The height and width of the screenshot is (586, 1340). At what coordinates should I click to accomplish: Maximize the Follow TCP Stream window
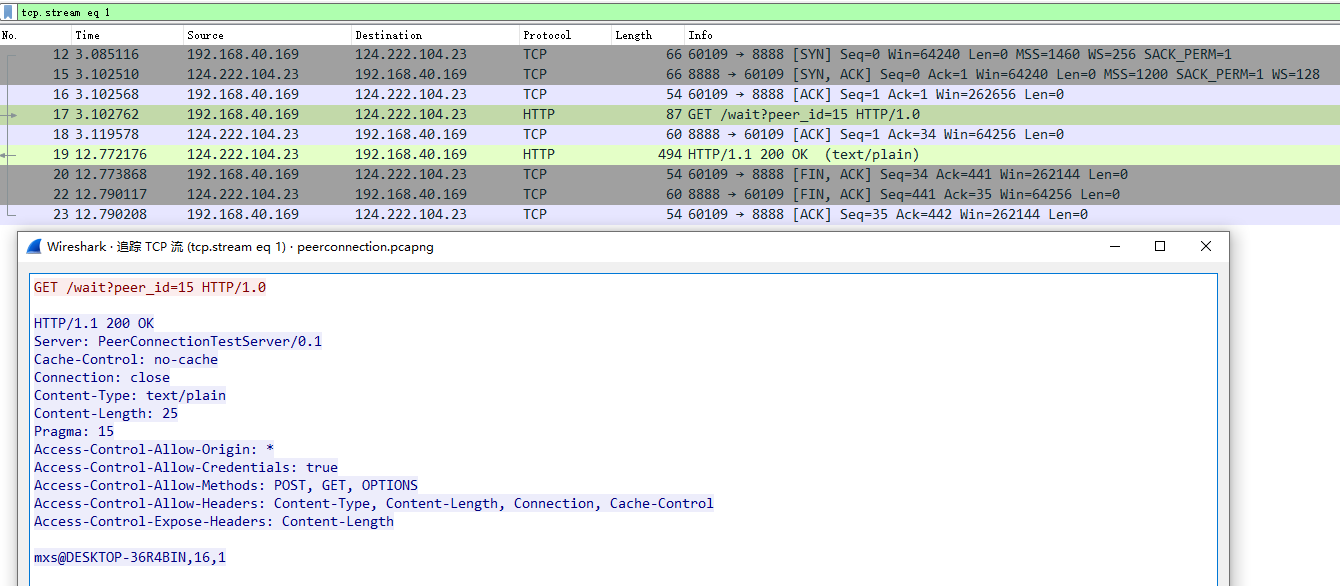1160,246
